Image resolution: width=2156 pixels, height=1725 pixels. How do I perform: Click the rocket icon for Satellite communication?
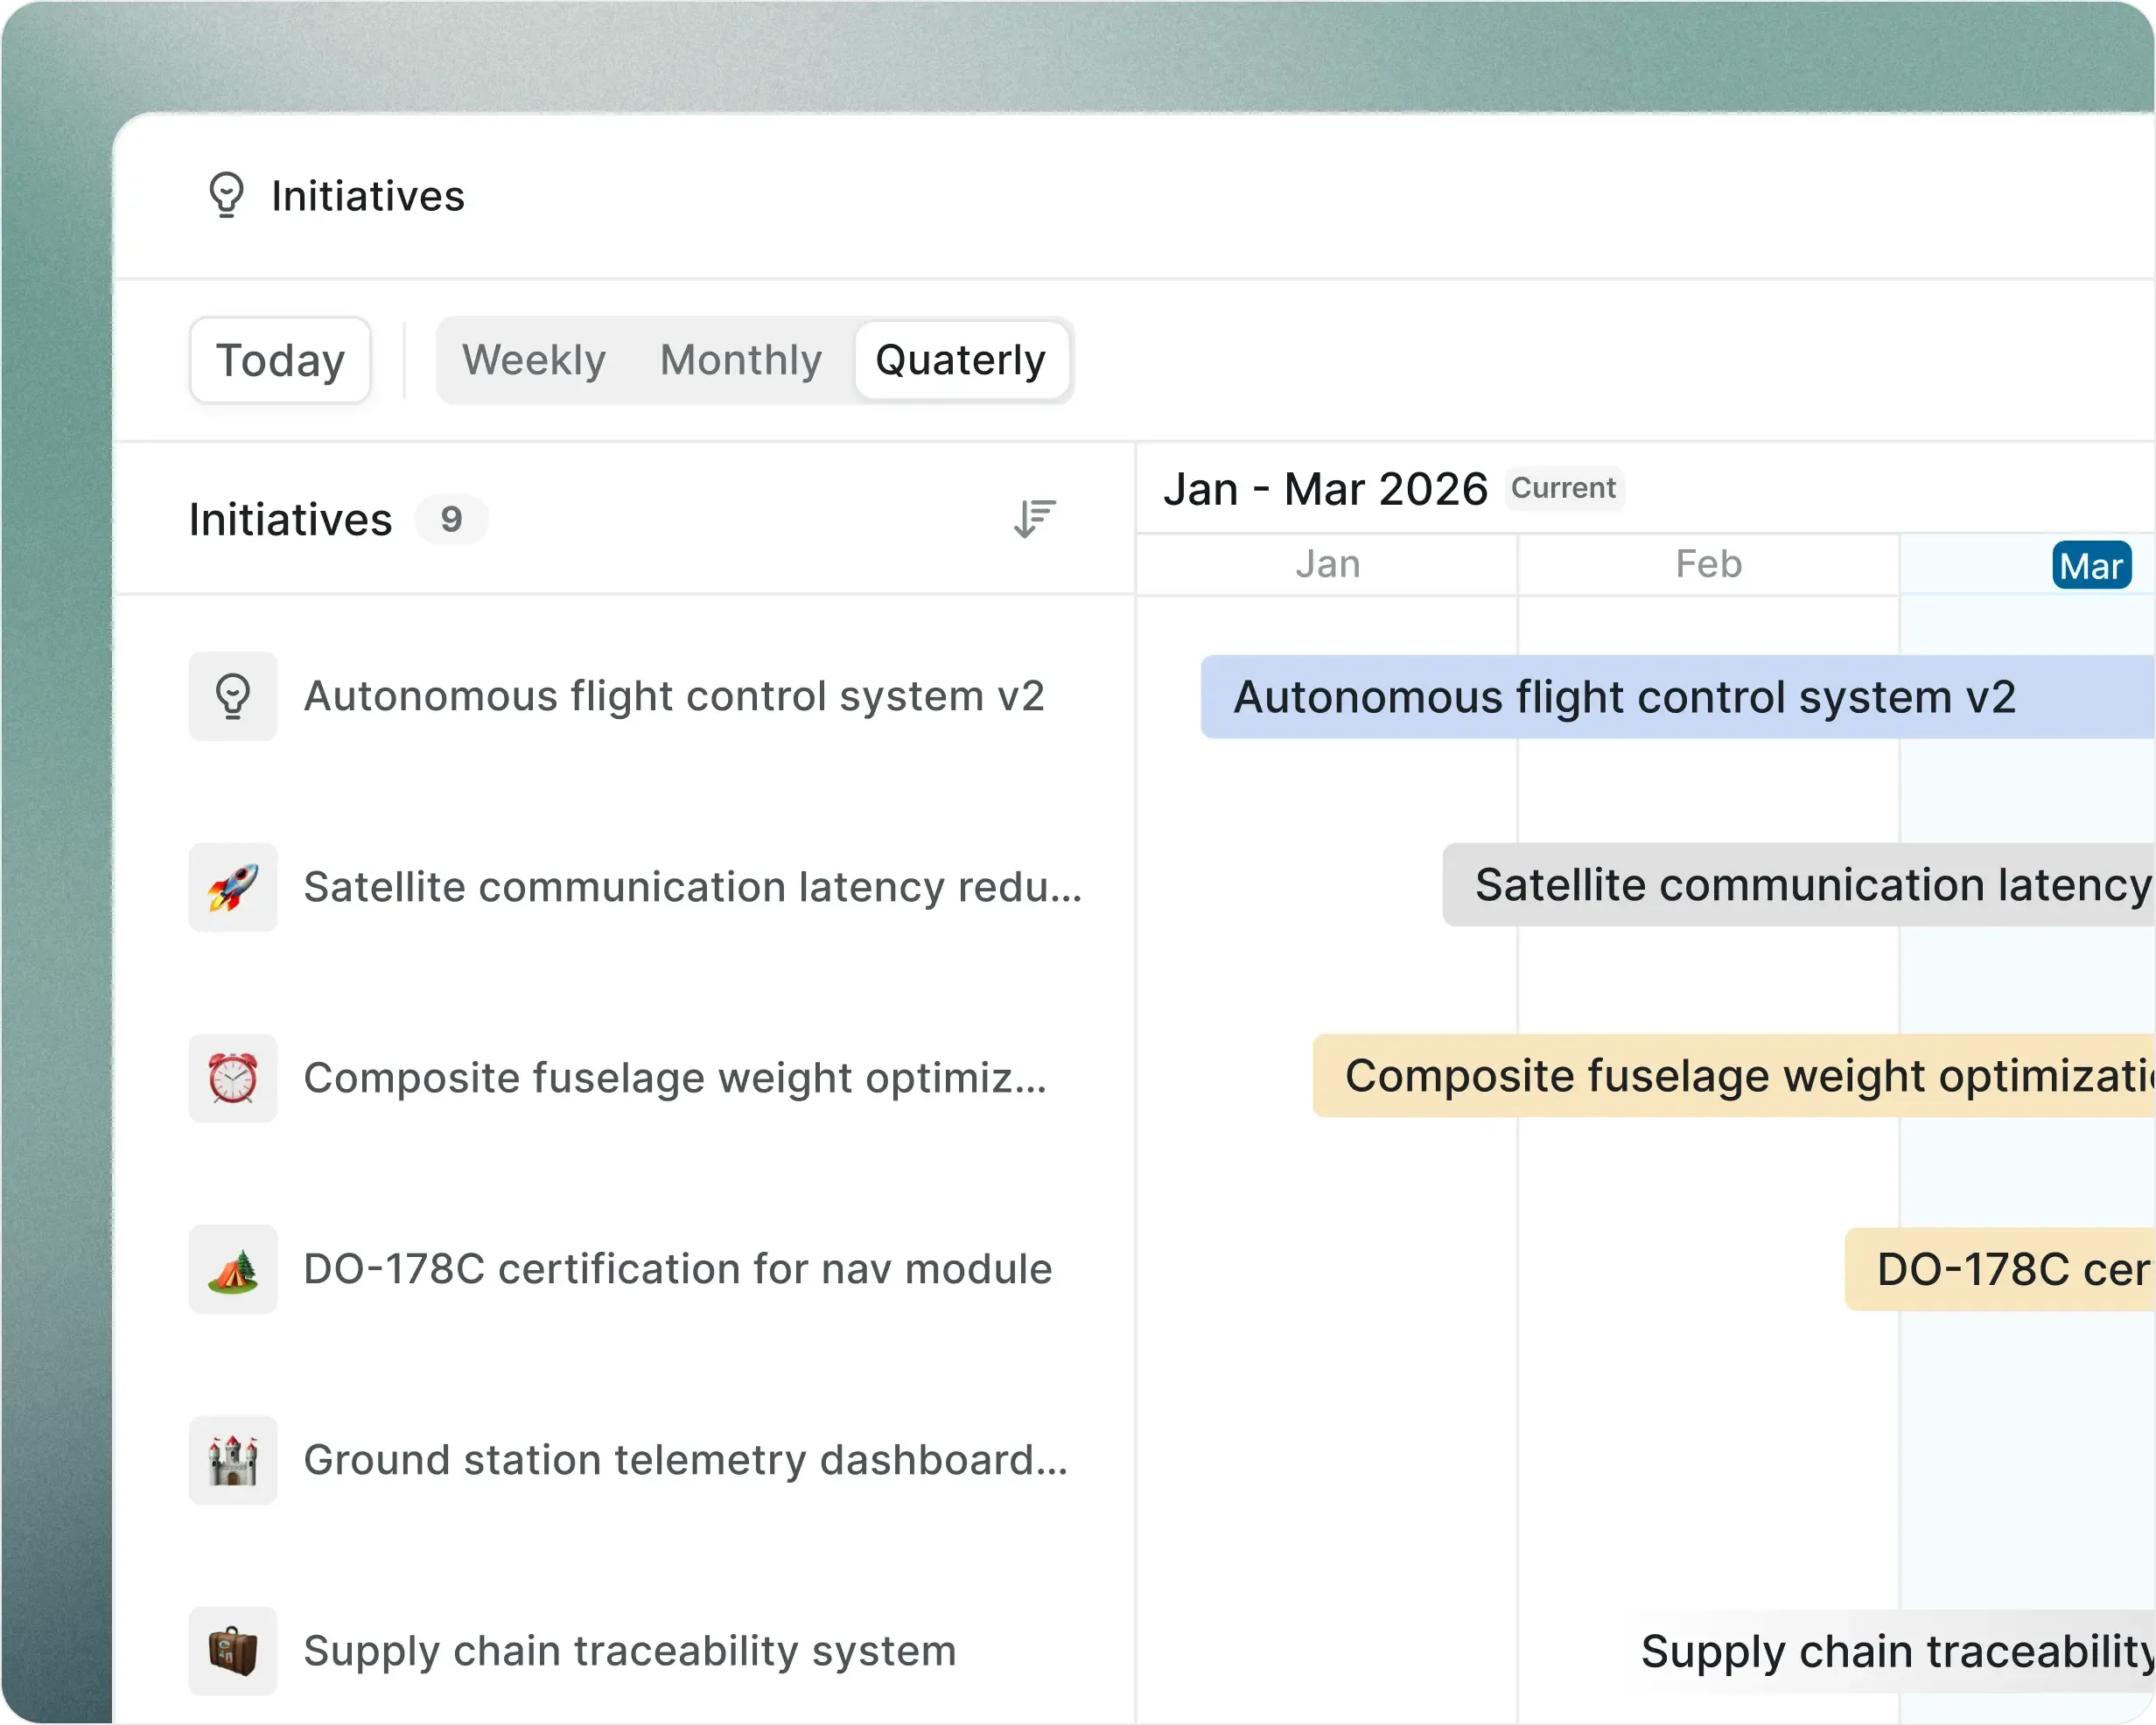point(233,887)
